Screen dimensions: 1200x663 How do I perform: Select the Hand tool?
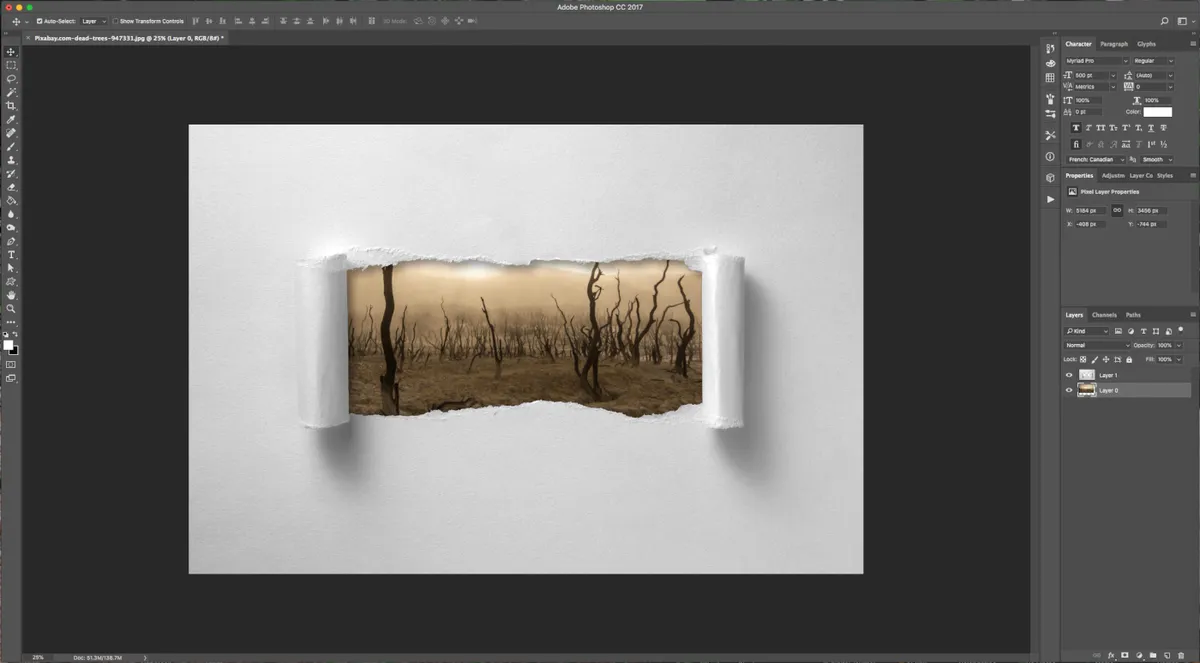point(11,295)
